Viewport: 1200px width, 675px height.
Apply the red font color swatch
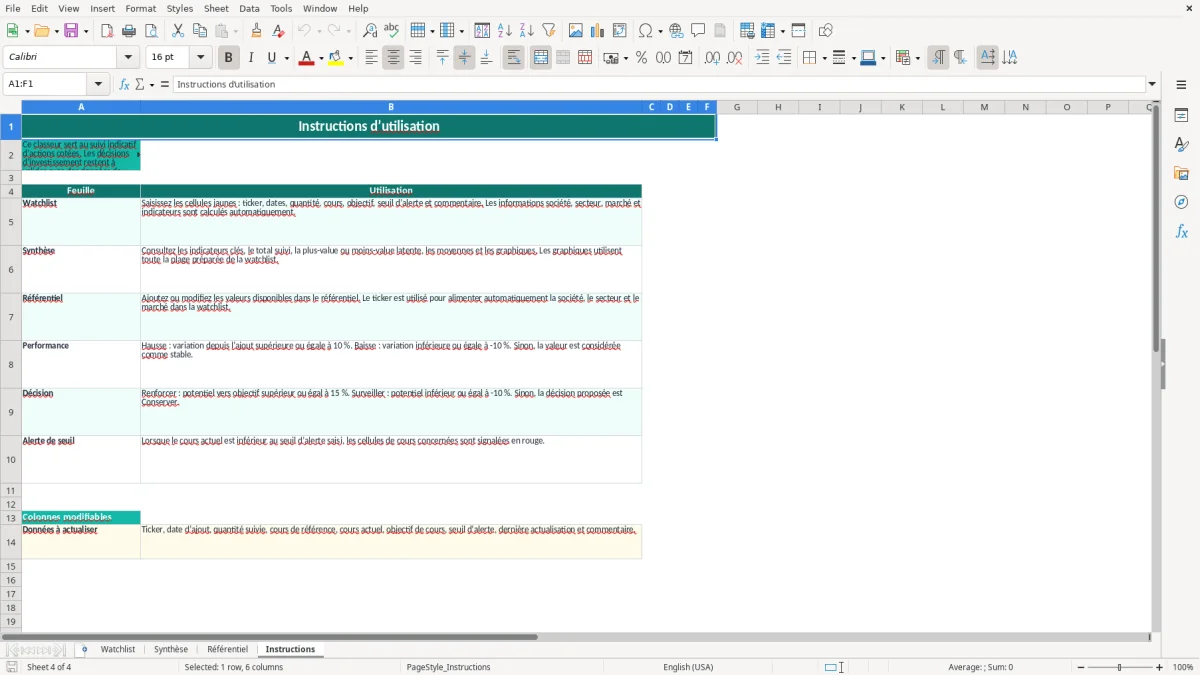coord(305,58)
